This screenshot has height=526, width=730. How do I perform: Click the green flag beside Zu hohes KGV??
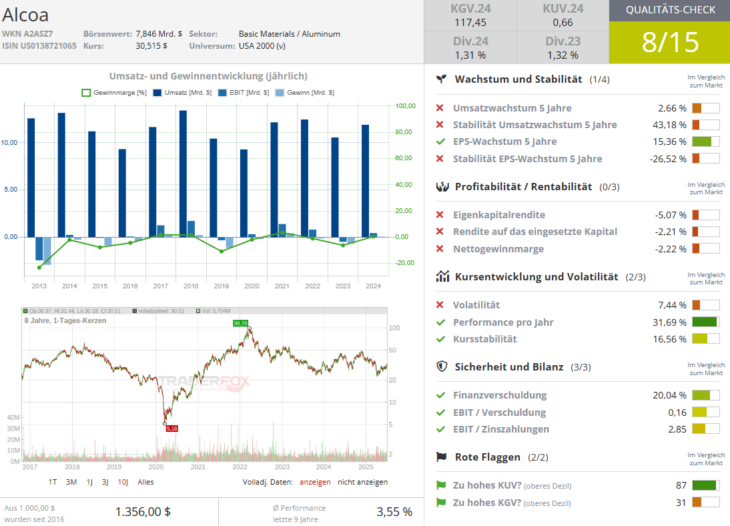(441, 503)
